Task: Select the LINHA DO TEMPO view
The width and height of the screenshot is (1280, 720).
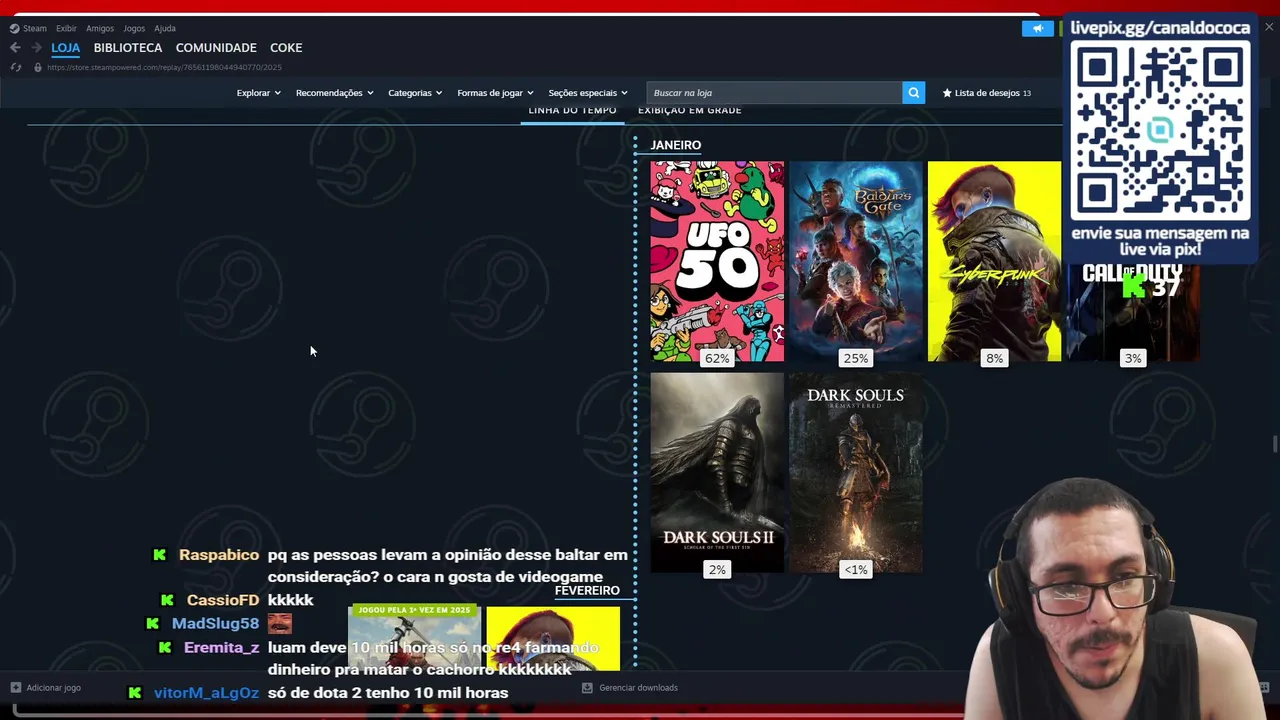Action: click(x=572, y=110)
